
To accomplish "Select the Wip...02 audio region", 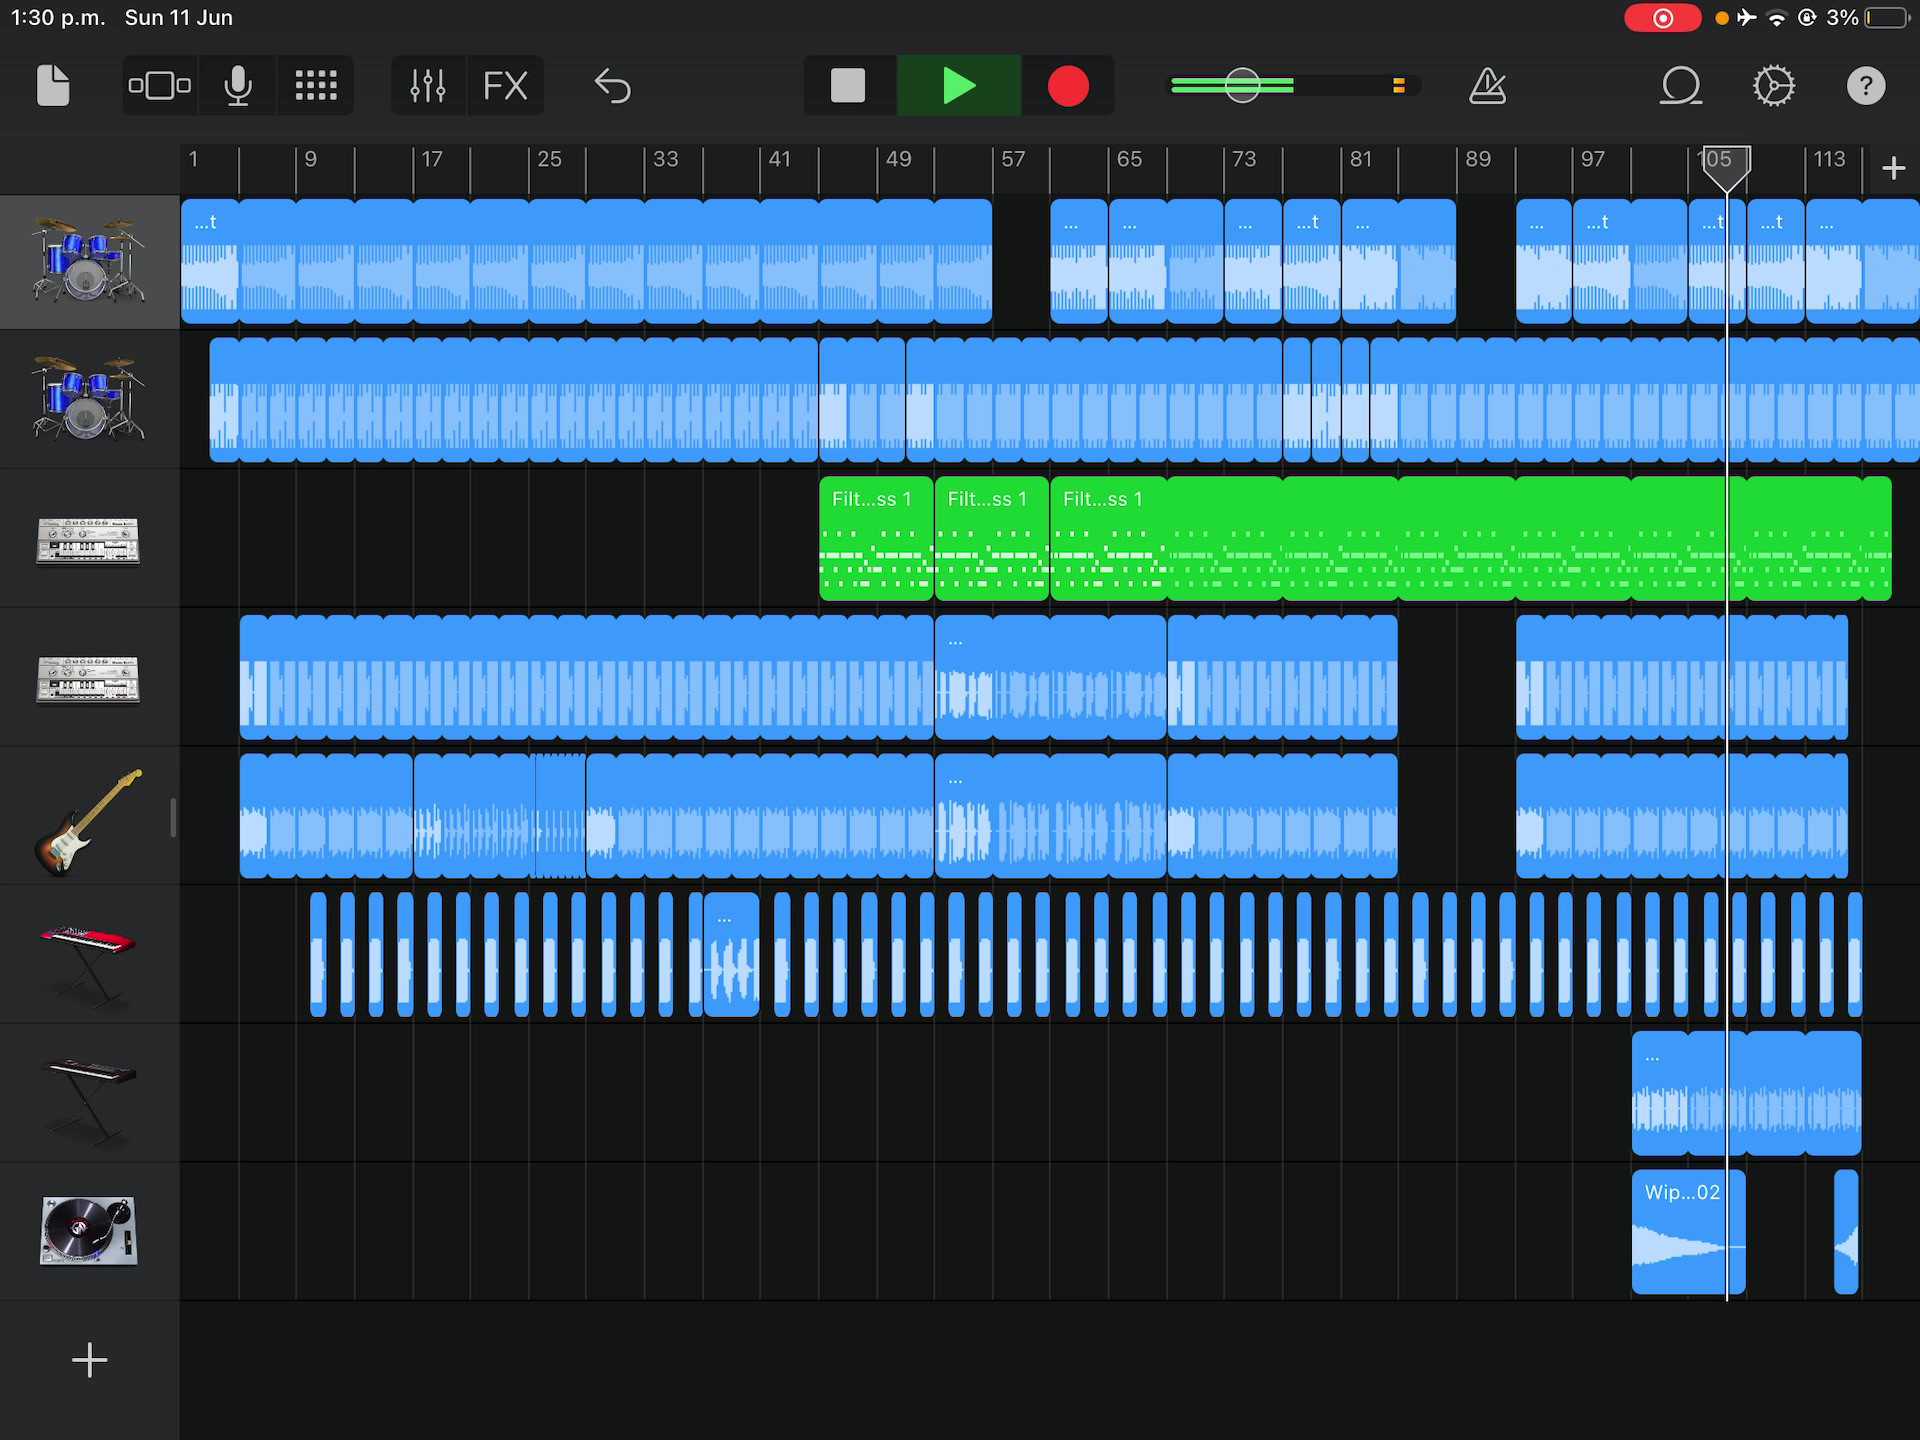I will point(1688,1232).
